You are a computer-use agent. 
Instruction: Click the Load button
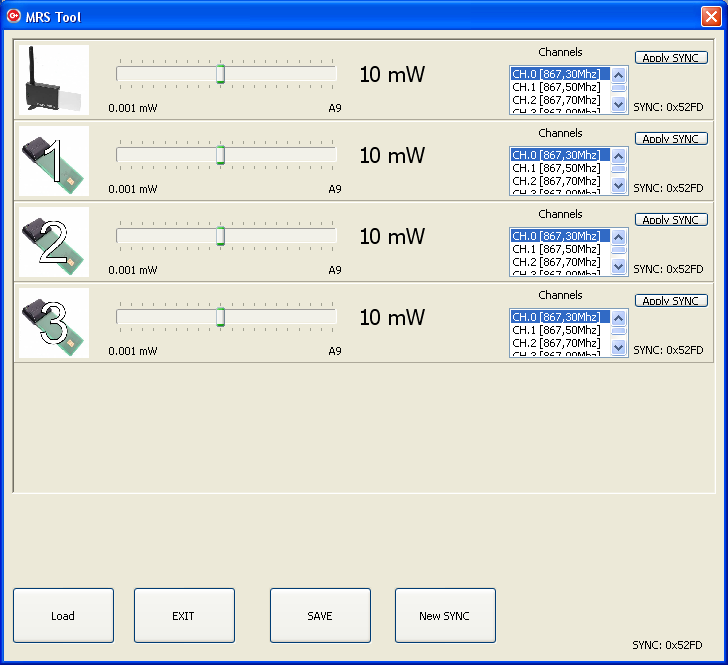(63, 615)
